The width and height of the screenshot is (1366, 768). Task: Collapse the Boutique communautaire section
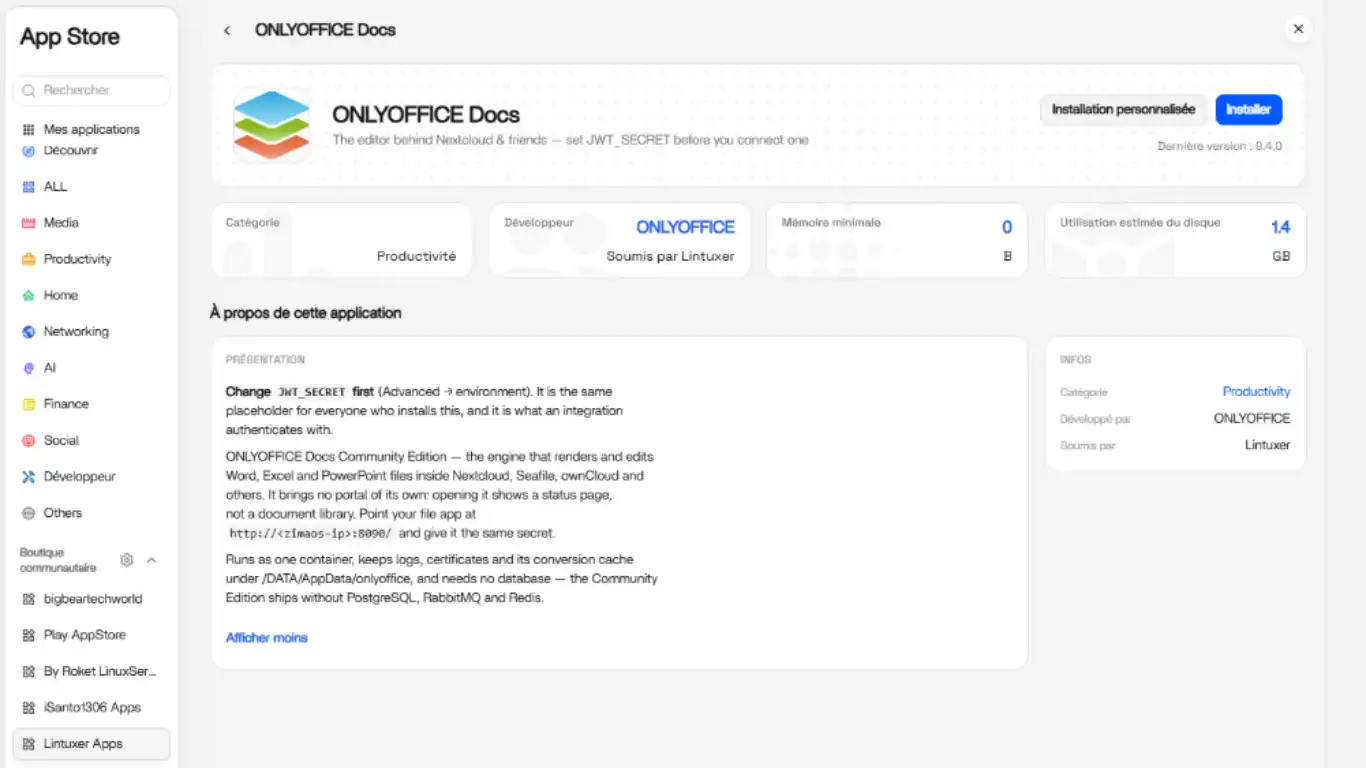click(x=151, y=560)
